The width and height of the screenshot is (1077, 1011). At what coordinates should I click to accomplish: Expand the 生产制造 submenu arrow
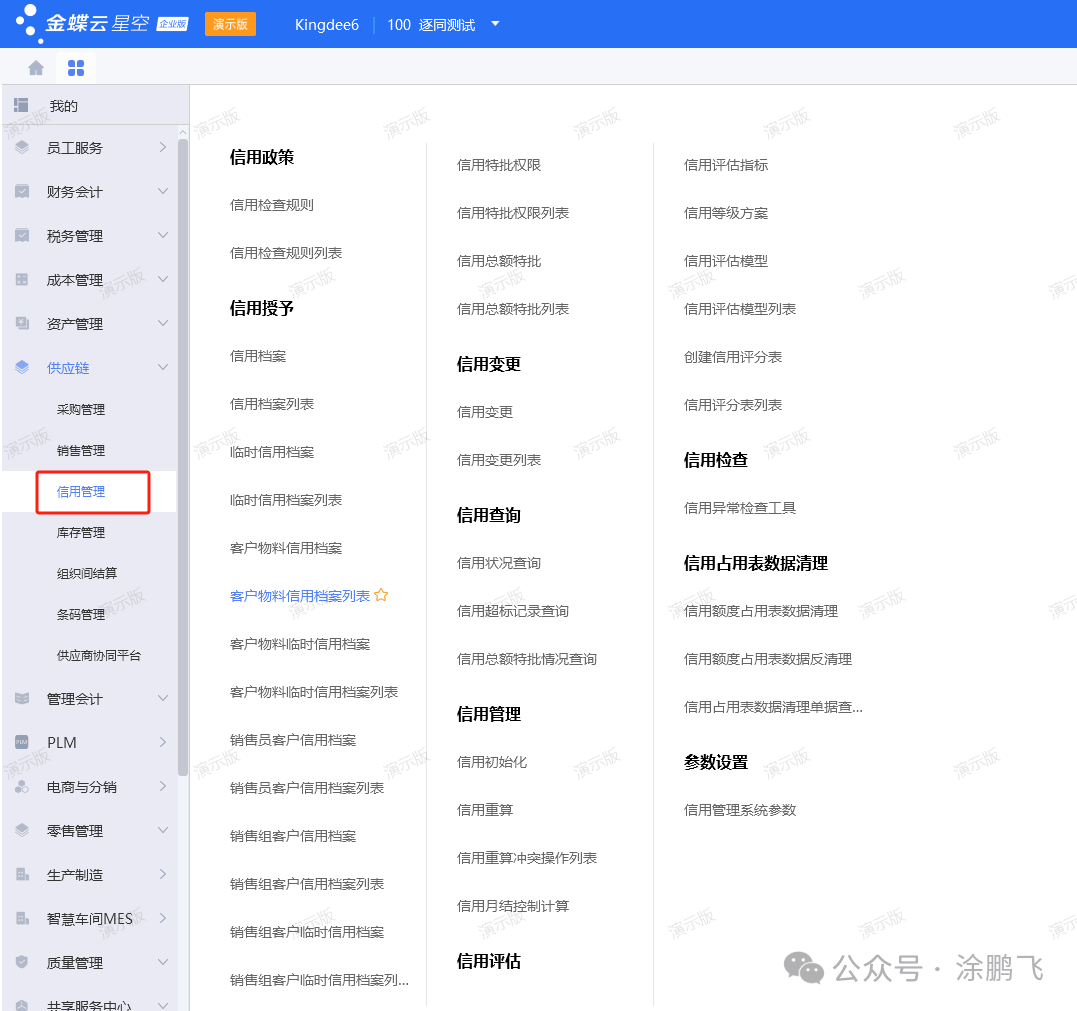pyautogui.click(x=163, y=875)
